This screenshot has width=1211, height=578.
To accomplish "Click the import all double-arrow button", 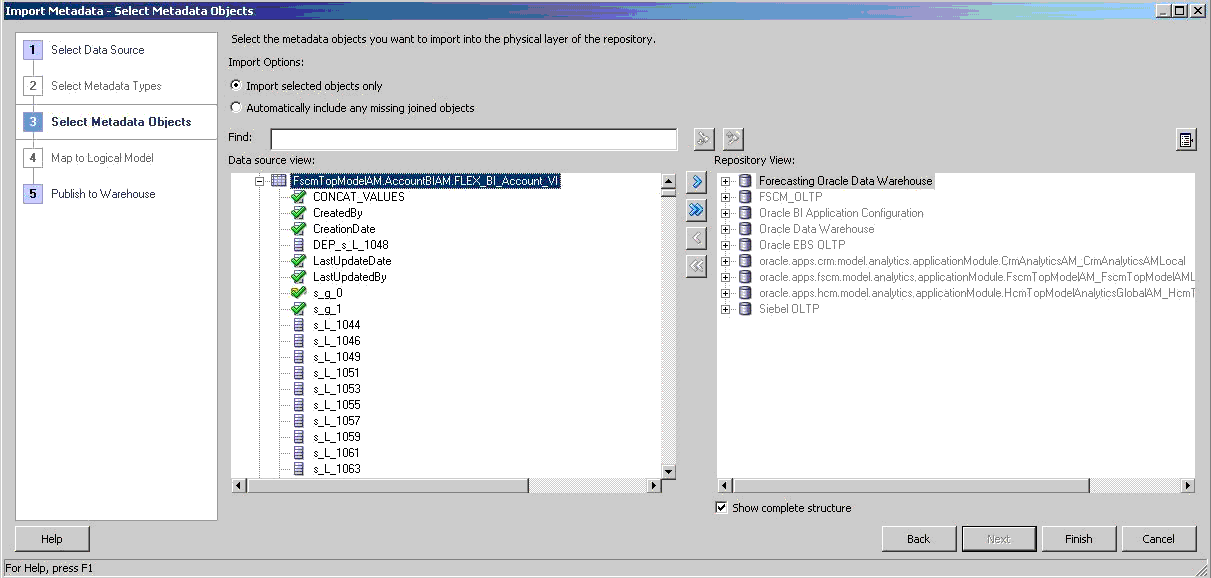I will pos(697,210).
